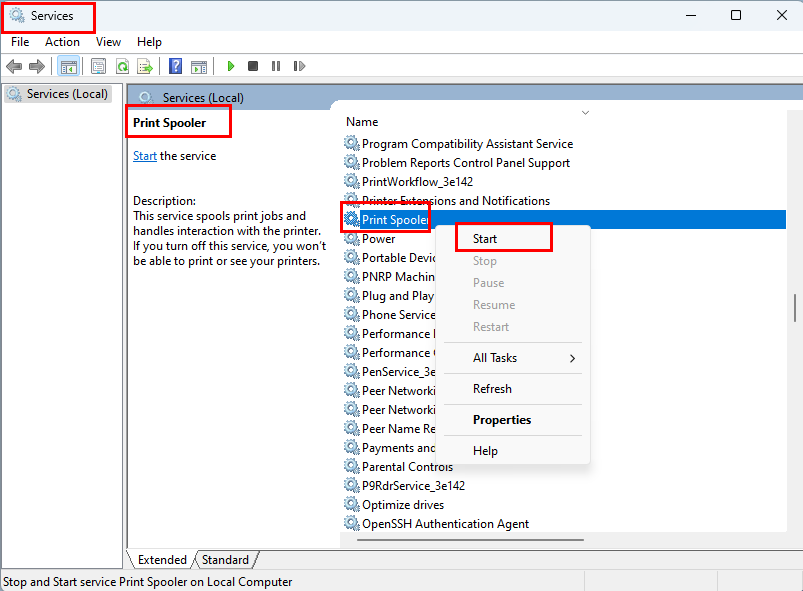The height and width of the screenshot is (591, 803).
Task: Click gear icon next to Problem Reports Control Panel Support
Action: 351,162
